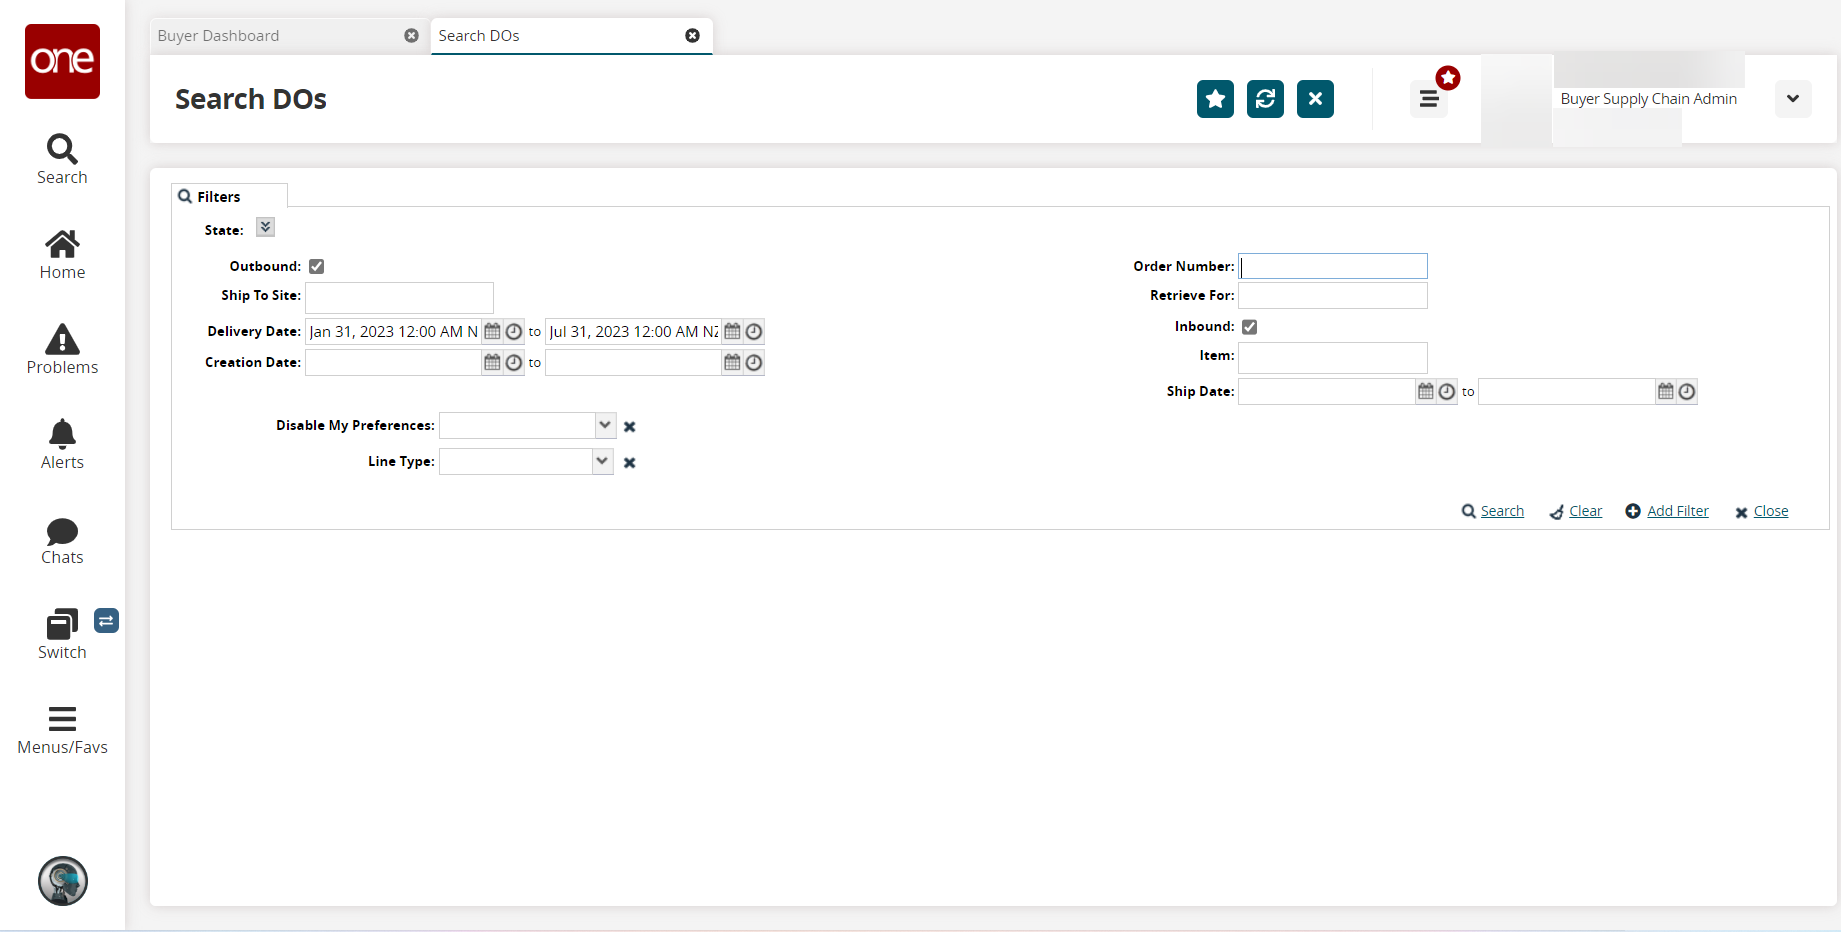Open time picker for Creation Date end

coord(754,362)
